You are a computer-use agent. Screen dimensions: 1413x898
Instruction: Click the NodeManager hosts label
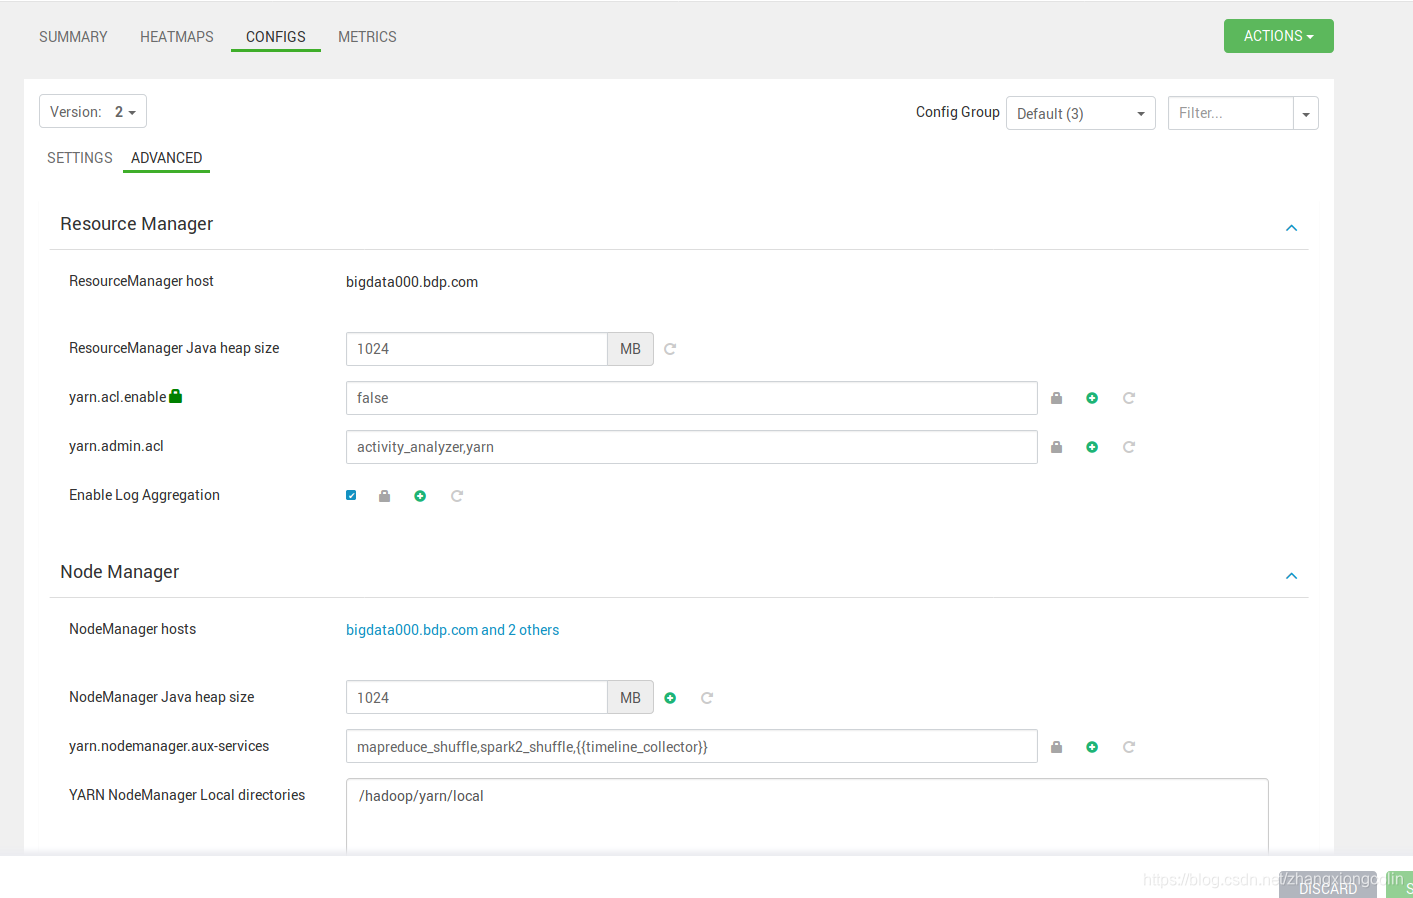point(132,629)
